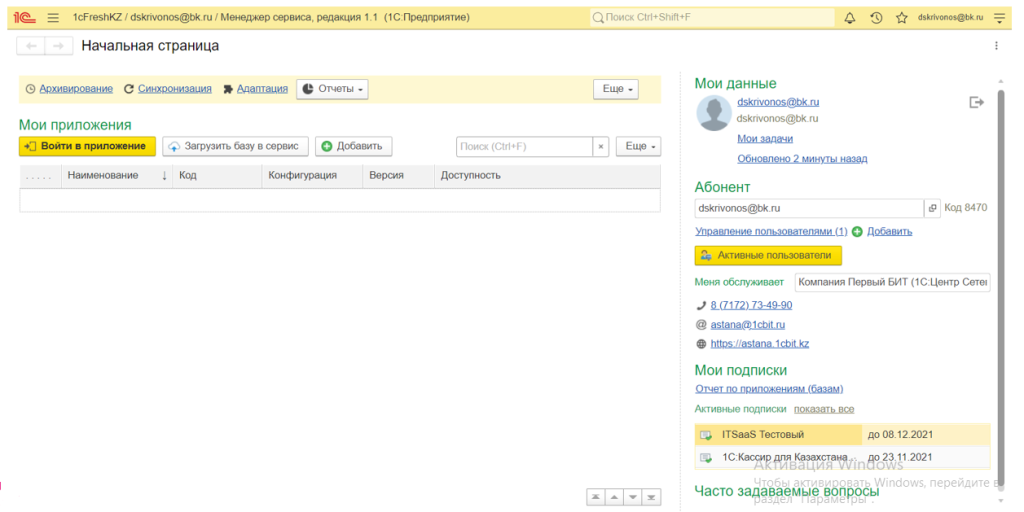Open favorites star icon
1024x512 pixels.
coord(902,18)
